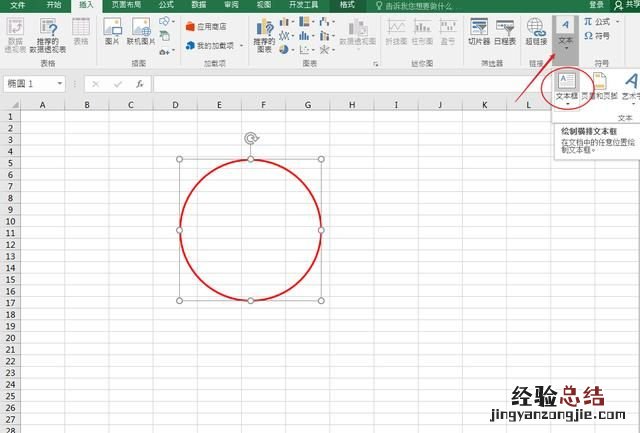This screenshot has width=640, height=433.
Task: Open the 文件 (File) menu
Action: click(17, 5)
